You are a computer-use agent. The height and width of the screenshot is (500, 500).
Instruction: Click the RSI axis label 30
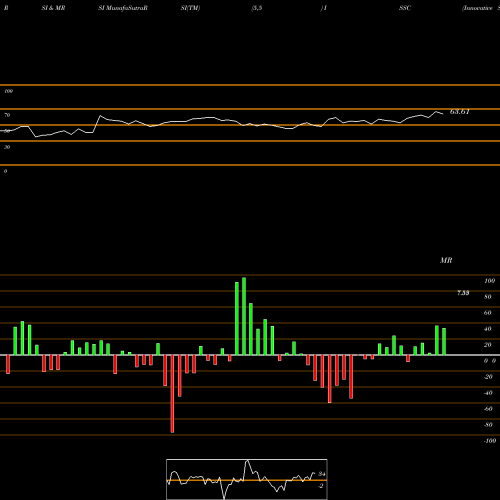(7, 147)
